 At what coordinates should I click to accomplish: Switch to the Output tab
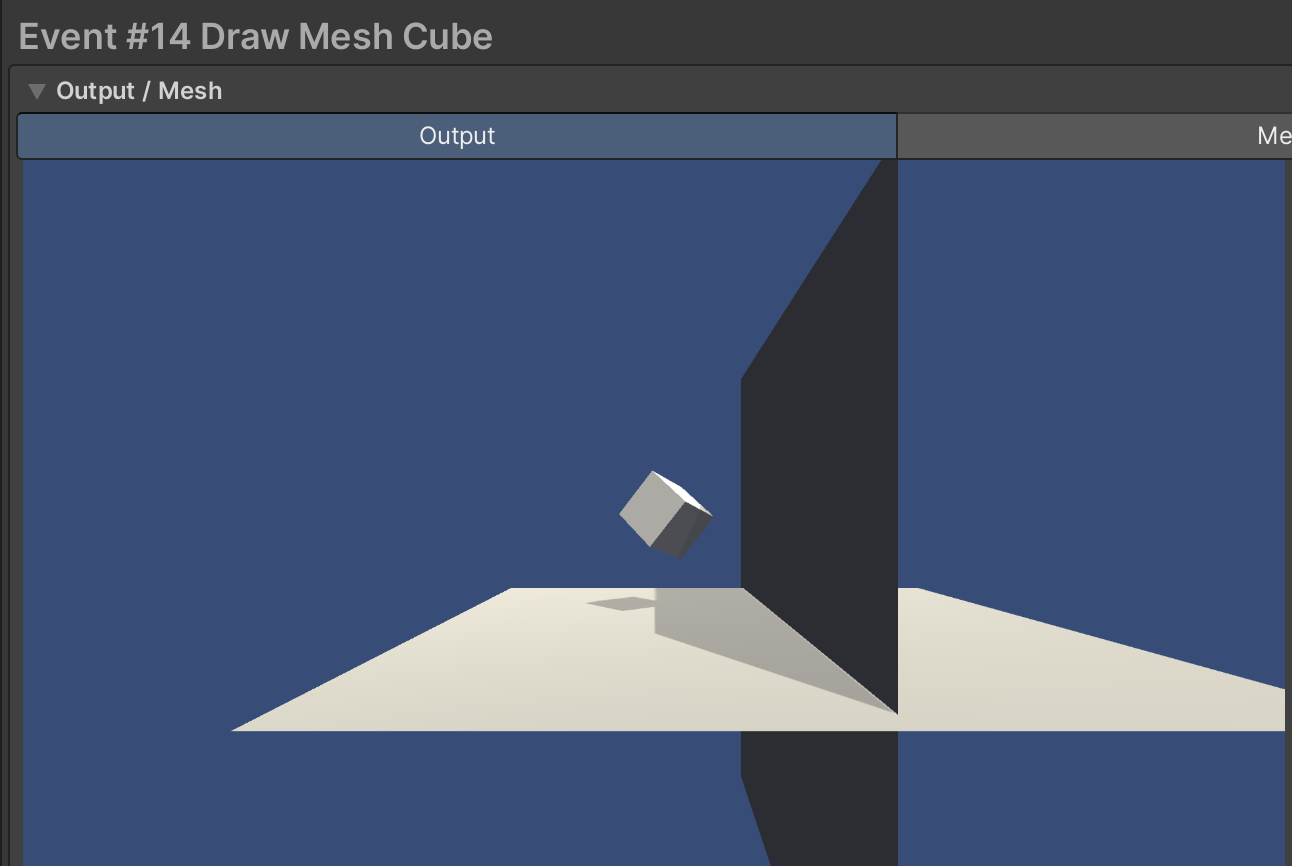tap(457, 136)
